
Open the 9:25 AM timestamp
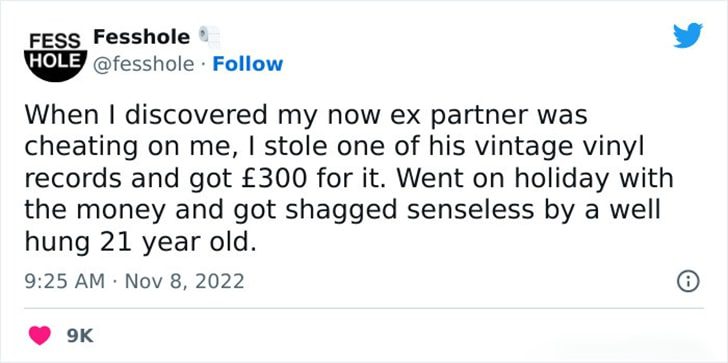tap(65, 281)
